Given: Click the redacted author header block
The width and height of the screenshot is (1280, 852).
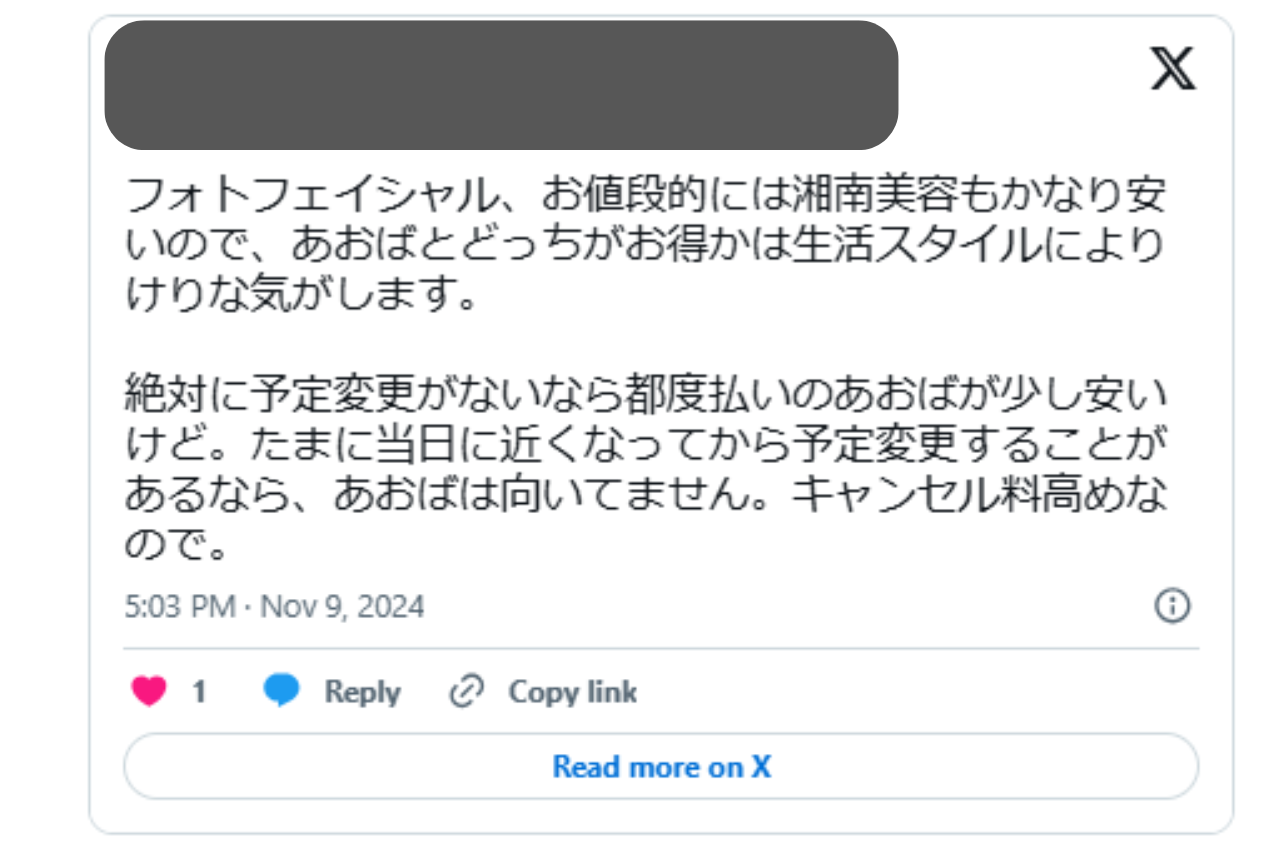Looking at the screenshot, I should [x=501, y=85].
